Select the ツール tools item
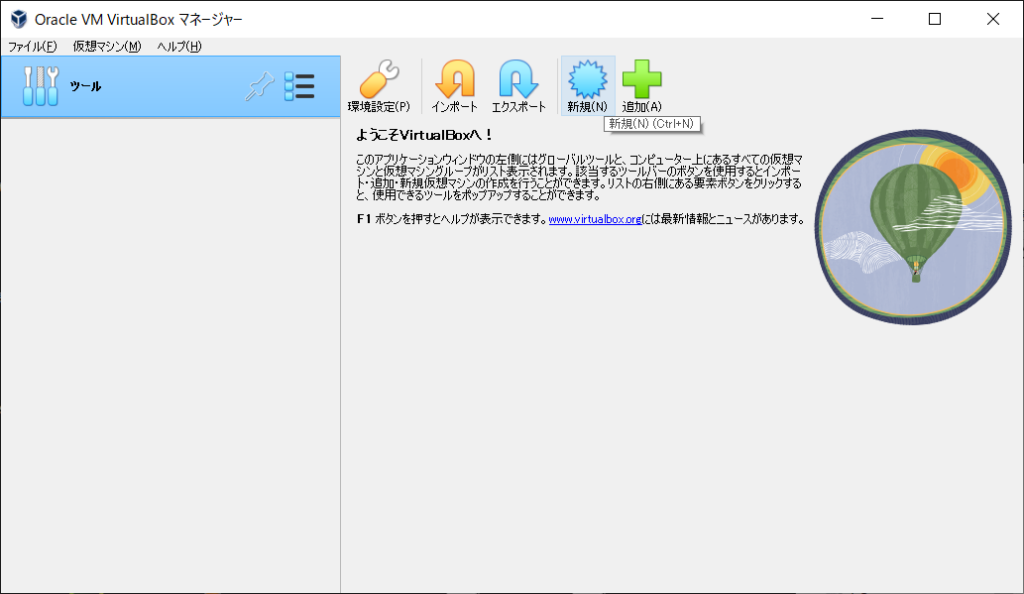Viewport: 1024px width, 594px height. (170, 86)
